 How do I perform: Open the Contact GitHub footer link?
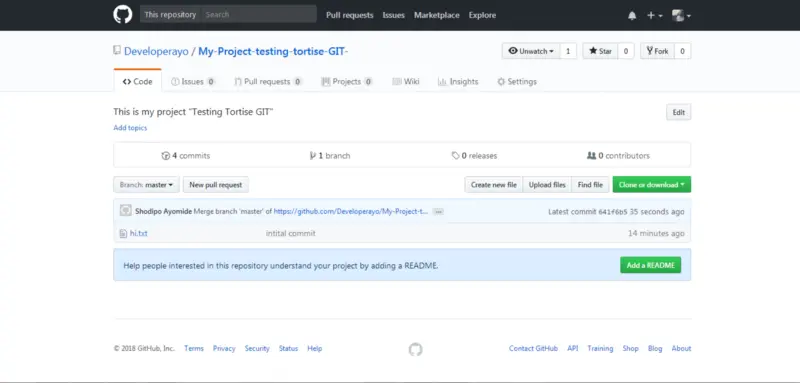click(x=533, y=348)
